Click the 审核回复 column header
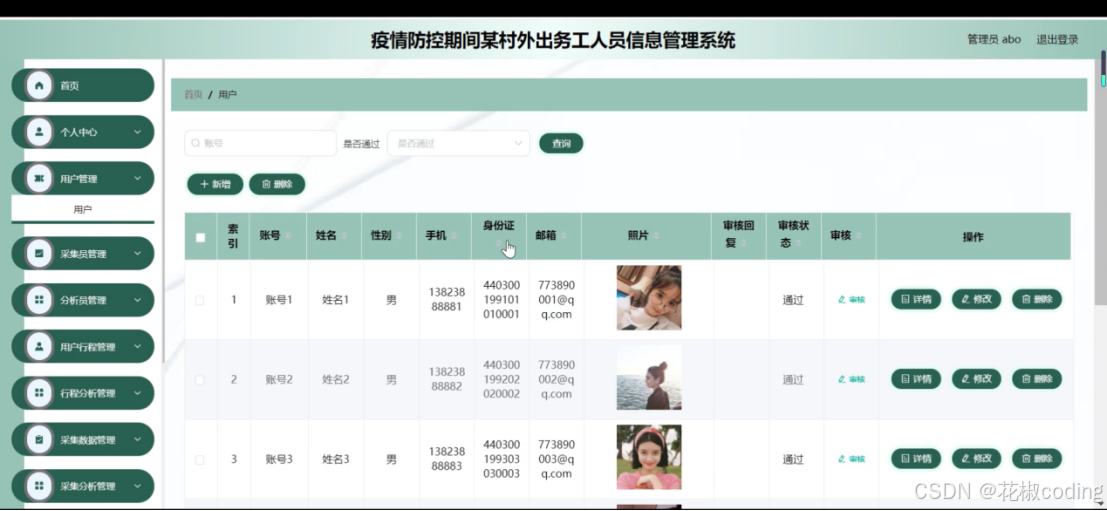The image size is (1107, 511). click(x=738, y=234)
